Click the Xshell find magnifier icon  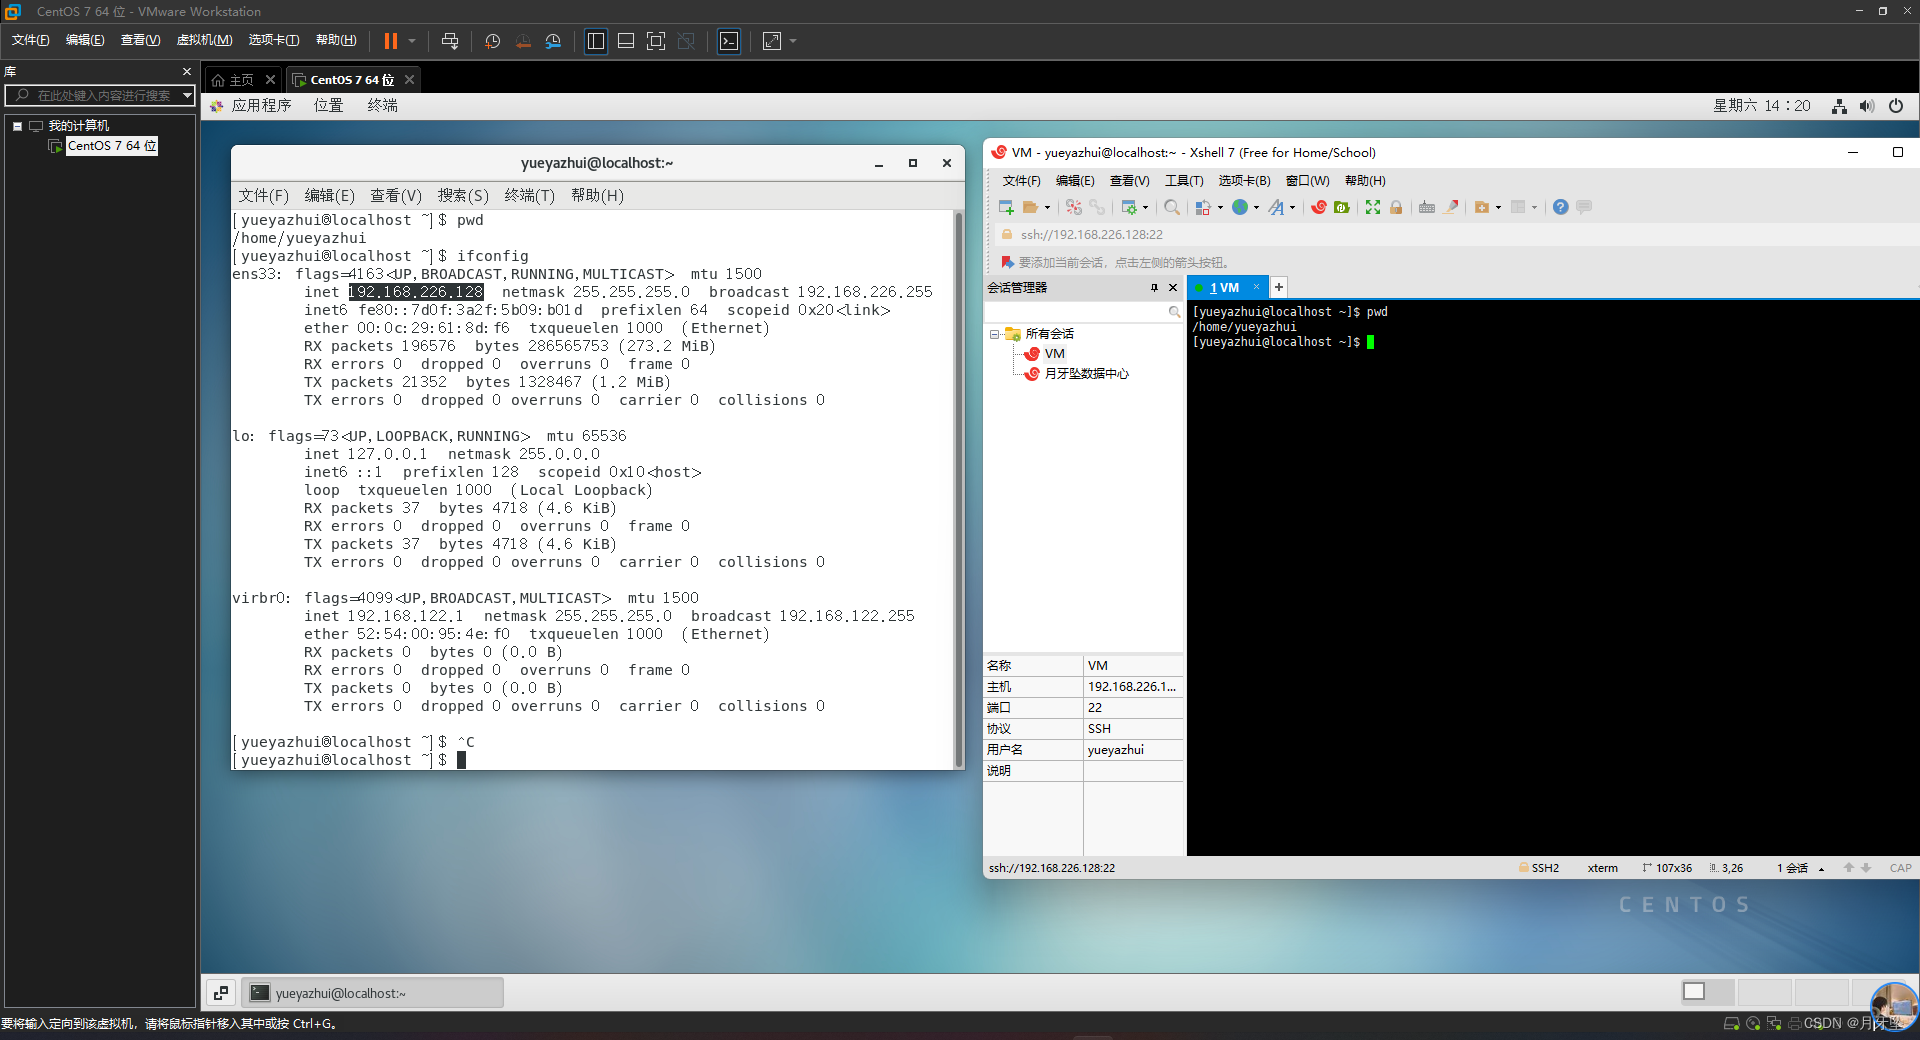[x=1172, y=207]
